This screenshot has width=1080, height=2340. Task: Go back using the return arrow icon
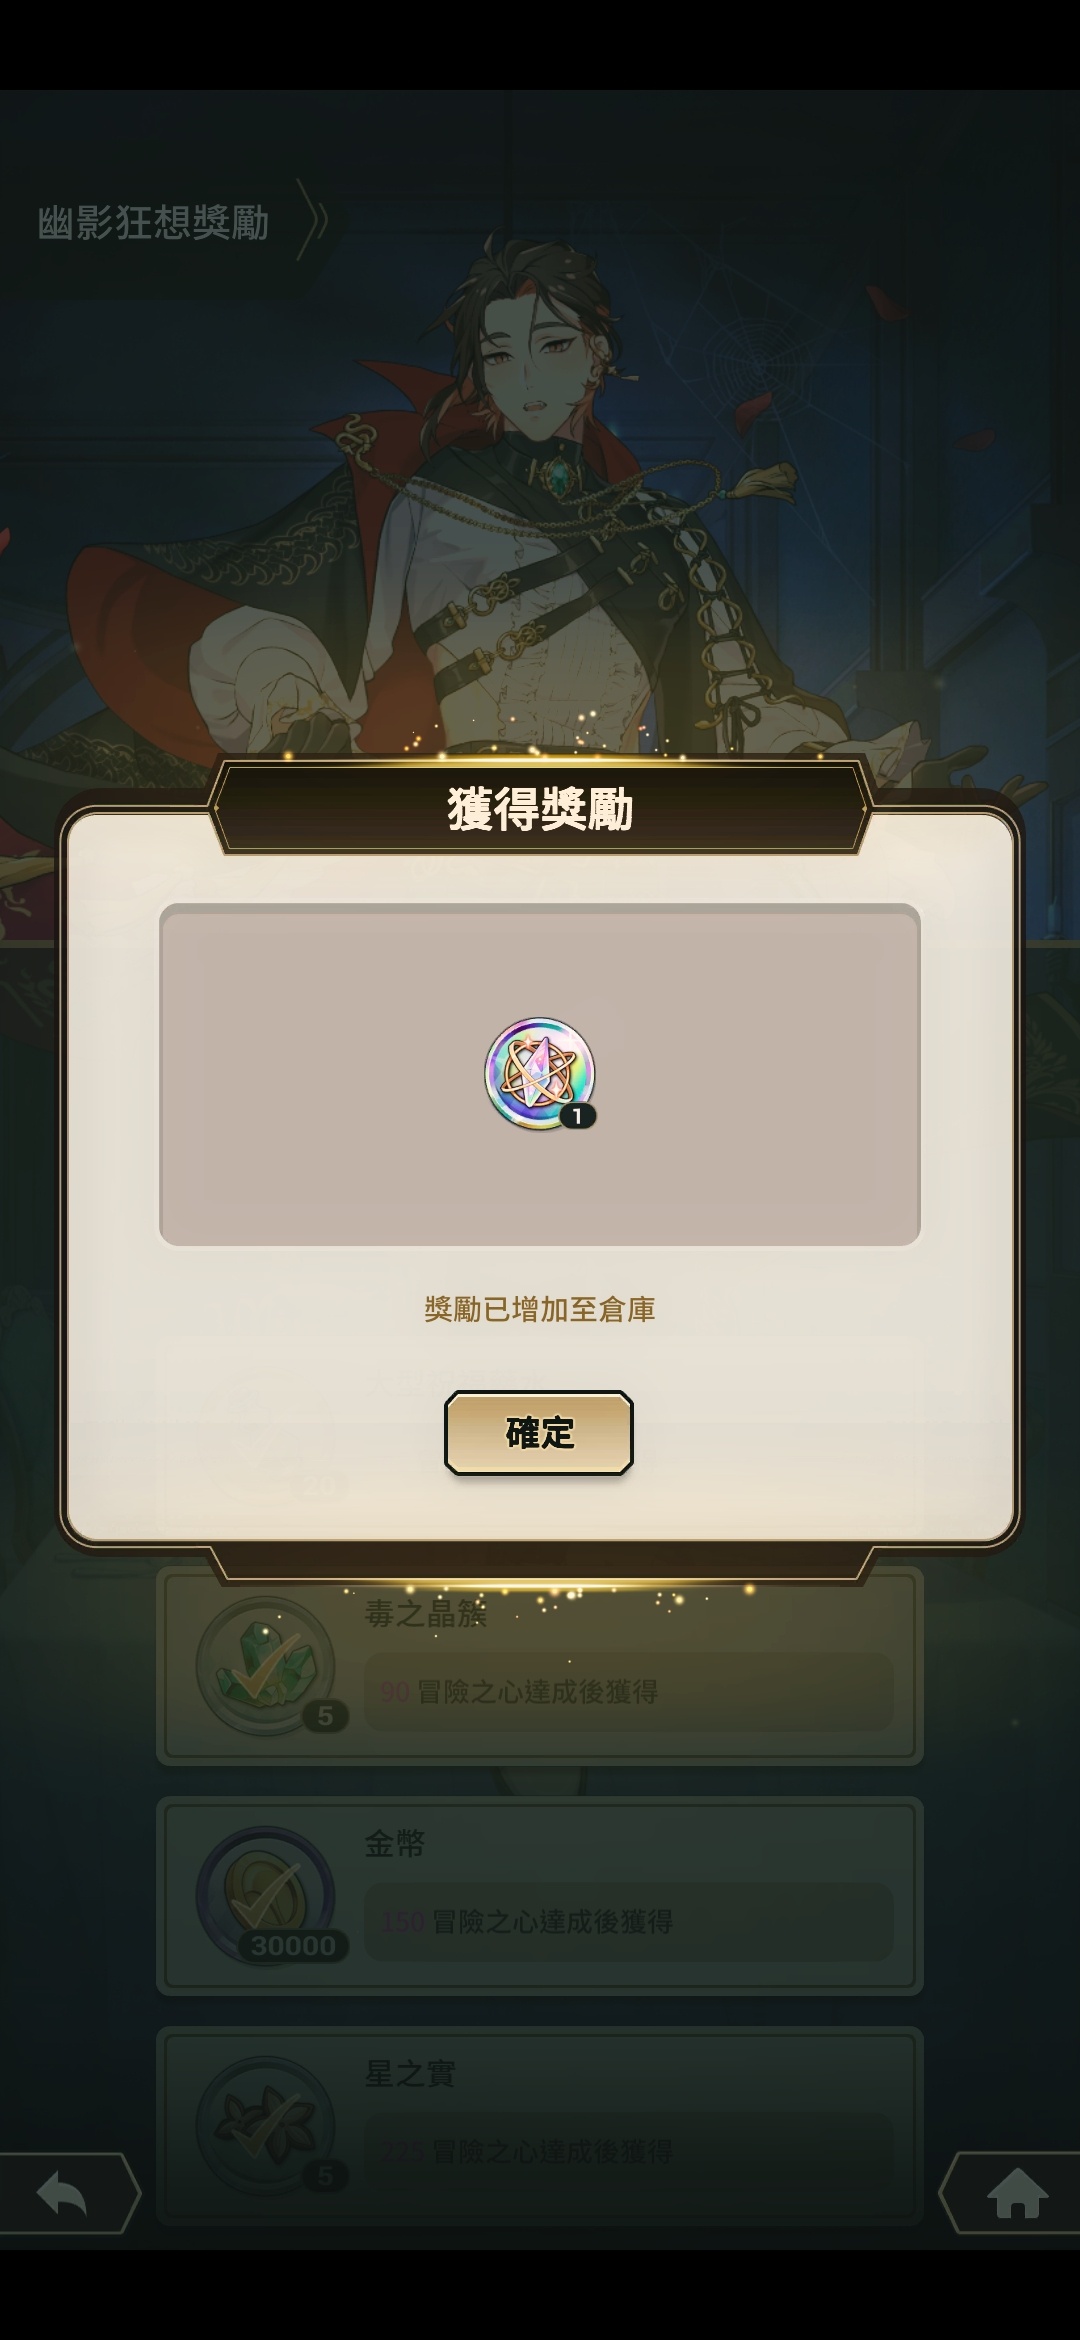(62, 2194)
